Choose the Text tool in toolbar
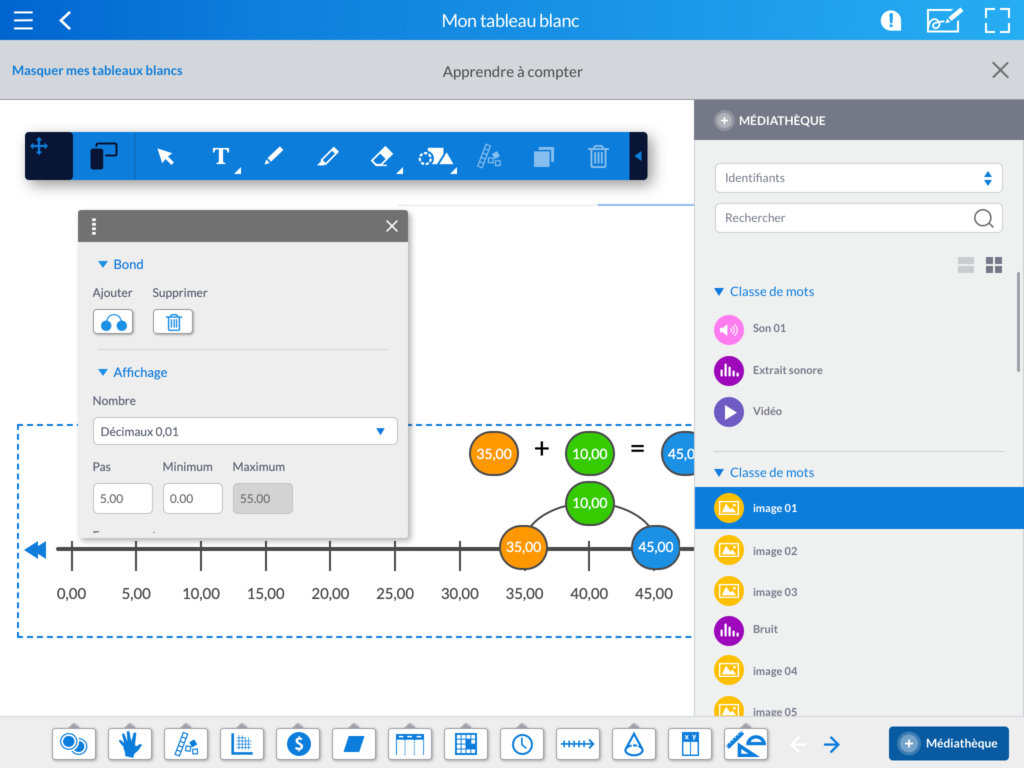Image resolution: width=1024 pixels, height=768 pixels. [x=221, y=156]
